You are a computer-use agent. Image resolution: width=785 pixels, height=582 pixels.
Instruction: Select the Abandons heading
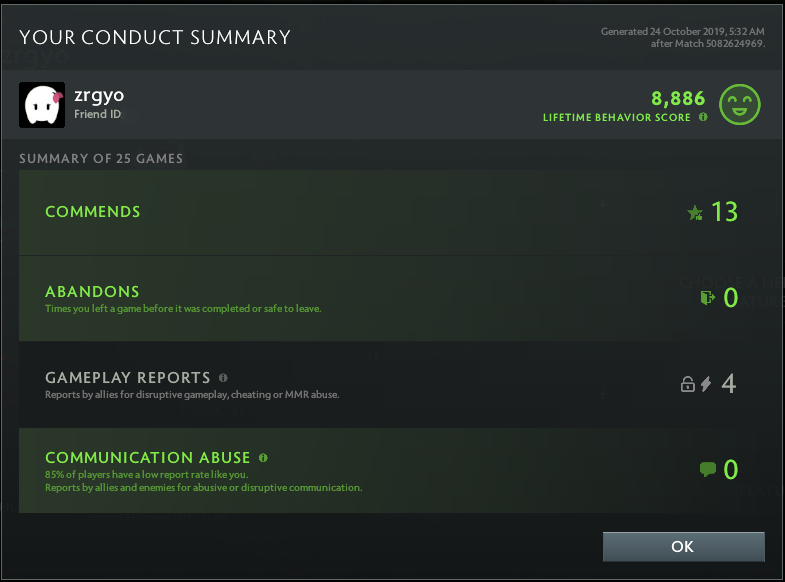[92, 292]
